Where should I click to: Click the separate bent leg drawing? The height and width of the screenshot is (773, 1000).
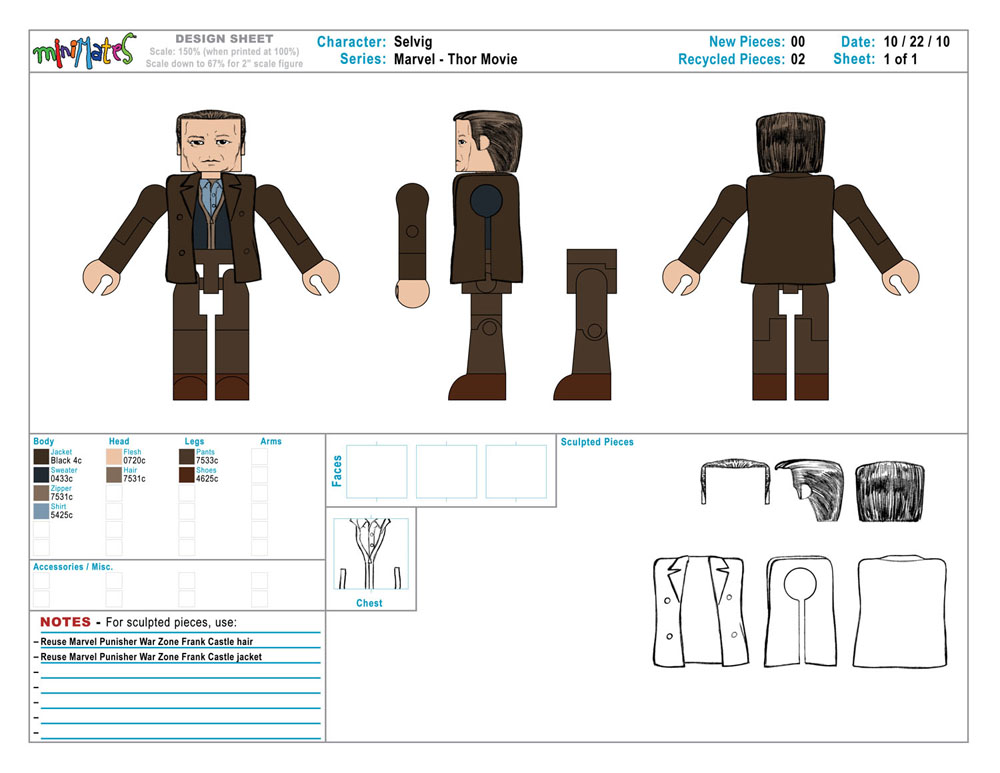point(585,325)
